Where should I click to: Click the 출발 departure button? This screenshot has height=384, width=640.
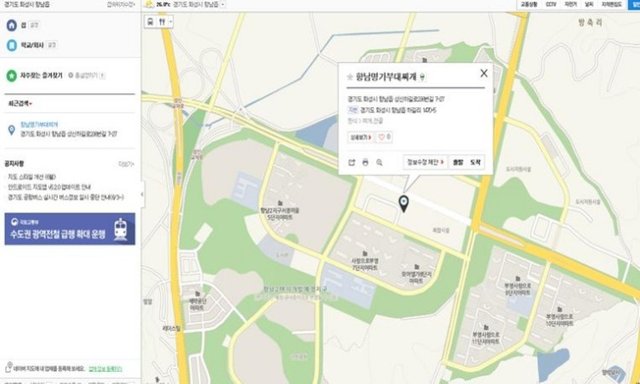click(x=458, y=162)
